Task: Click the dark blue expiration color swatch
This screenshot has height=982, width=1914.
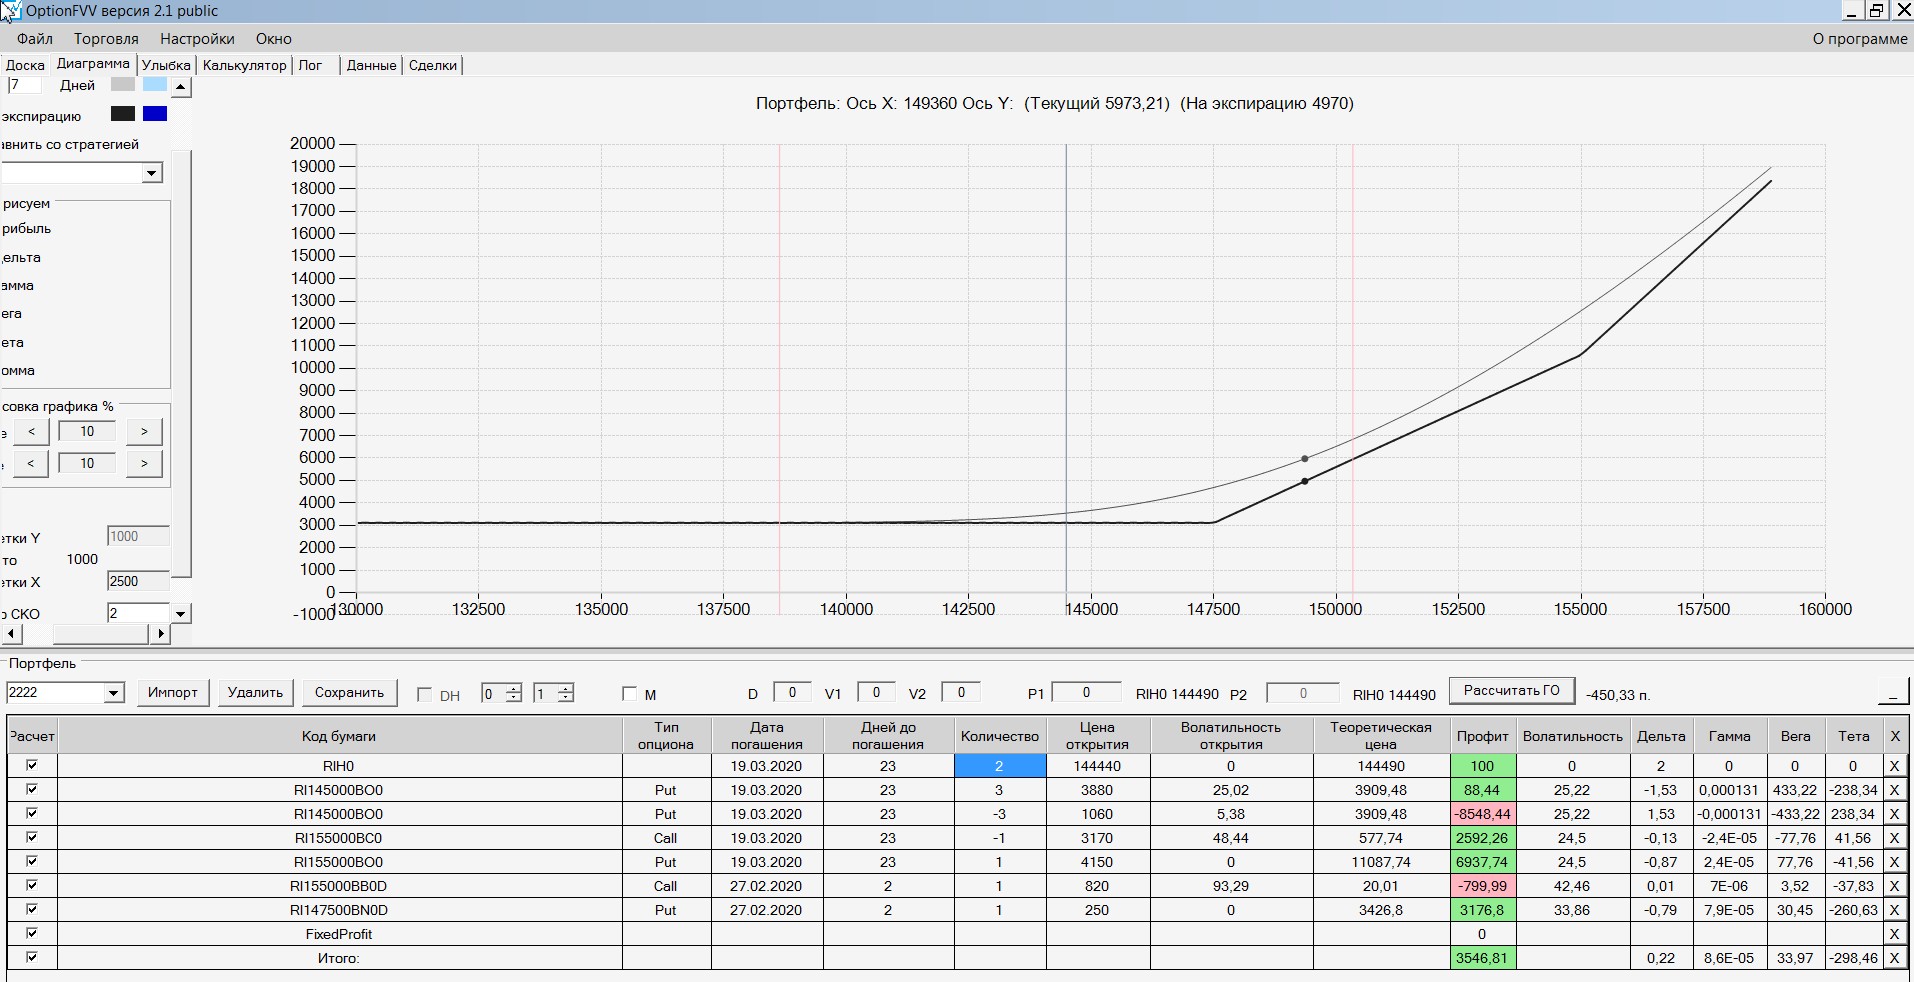Action: point(155,114)
